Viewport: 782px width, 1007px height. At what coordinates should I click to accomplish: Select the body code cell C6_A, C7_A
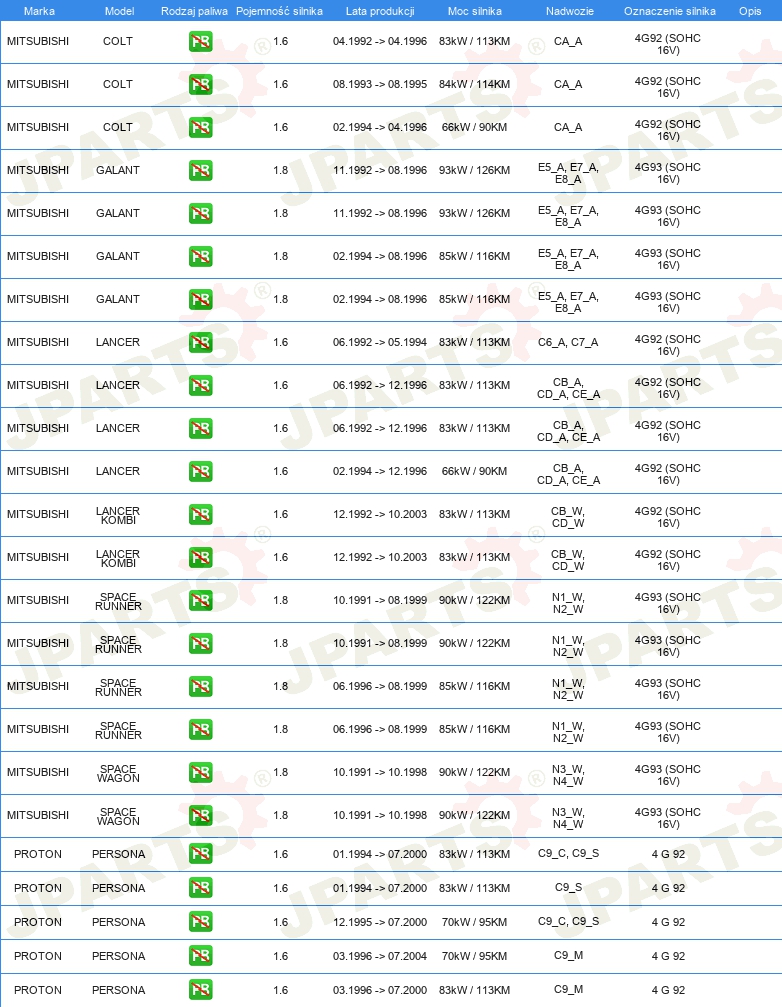coord(568,342)
